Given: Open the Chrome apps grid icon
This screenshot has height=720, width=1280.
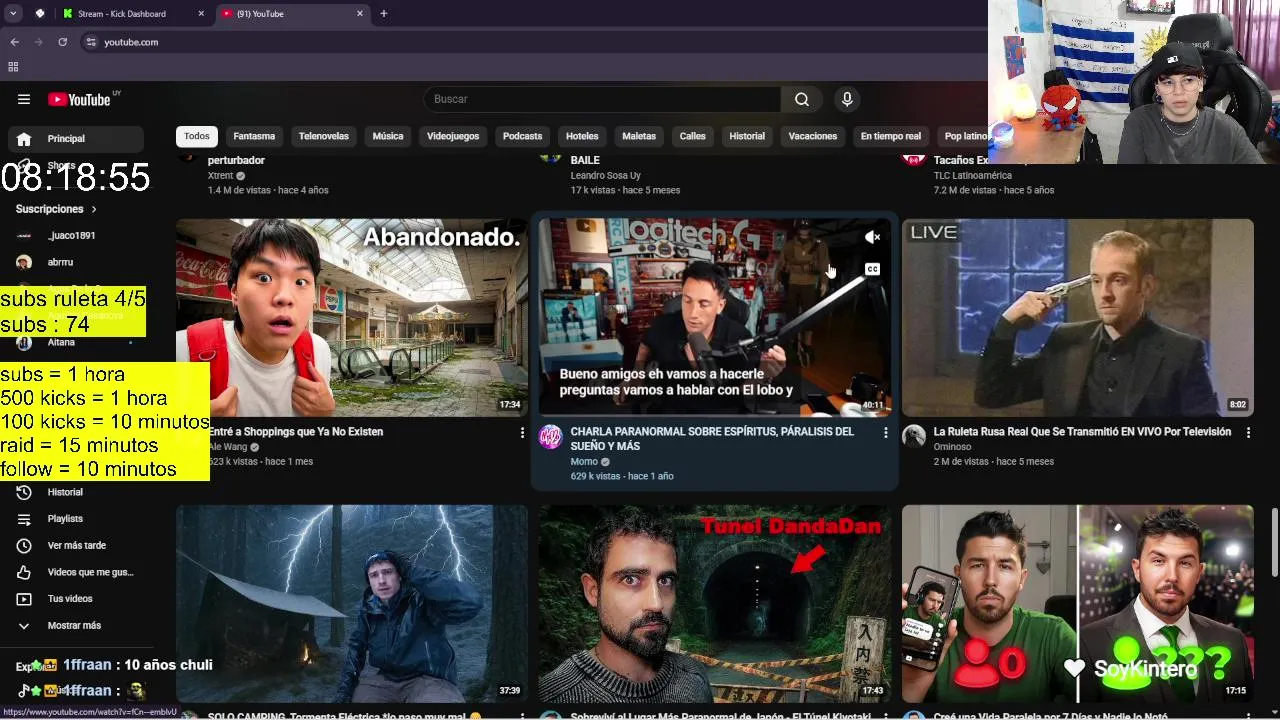Looking at the screenshot, I should coord(13,67).
